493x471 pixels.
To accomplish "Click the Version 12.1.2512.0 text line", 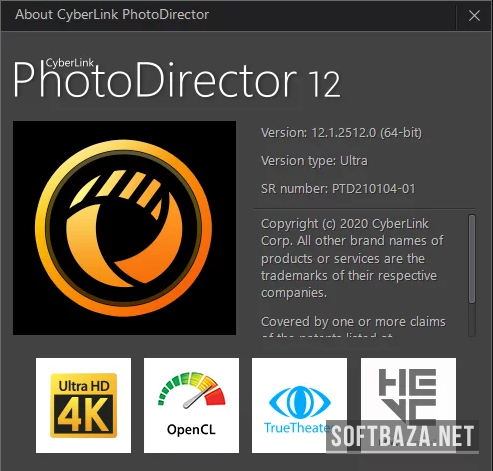I will pyautogui.click(x=341, y=133).
